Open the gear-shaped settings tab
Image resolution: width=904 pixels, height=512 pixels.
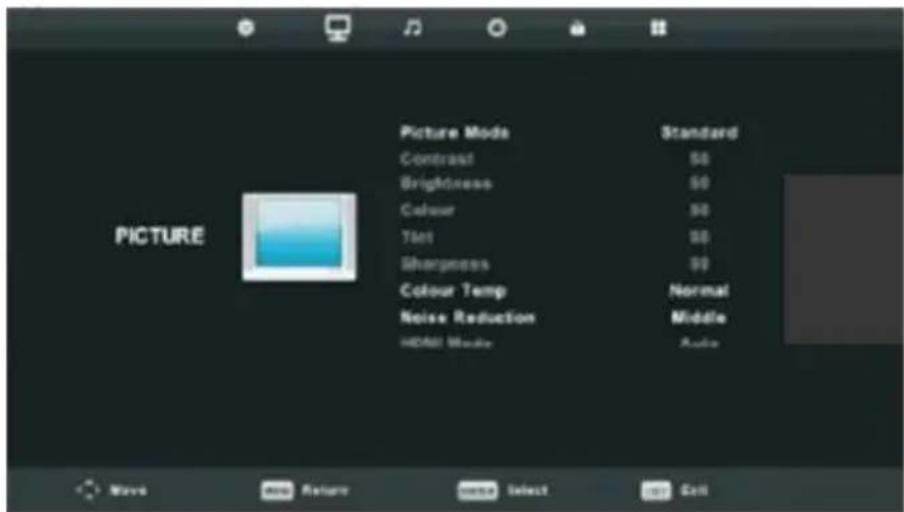(x=246, y=28)
